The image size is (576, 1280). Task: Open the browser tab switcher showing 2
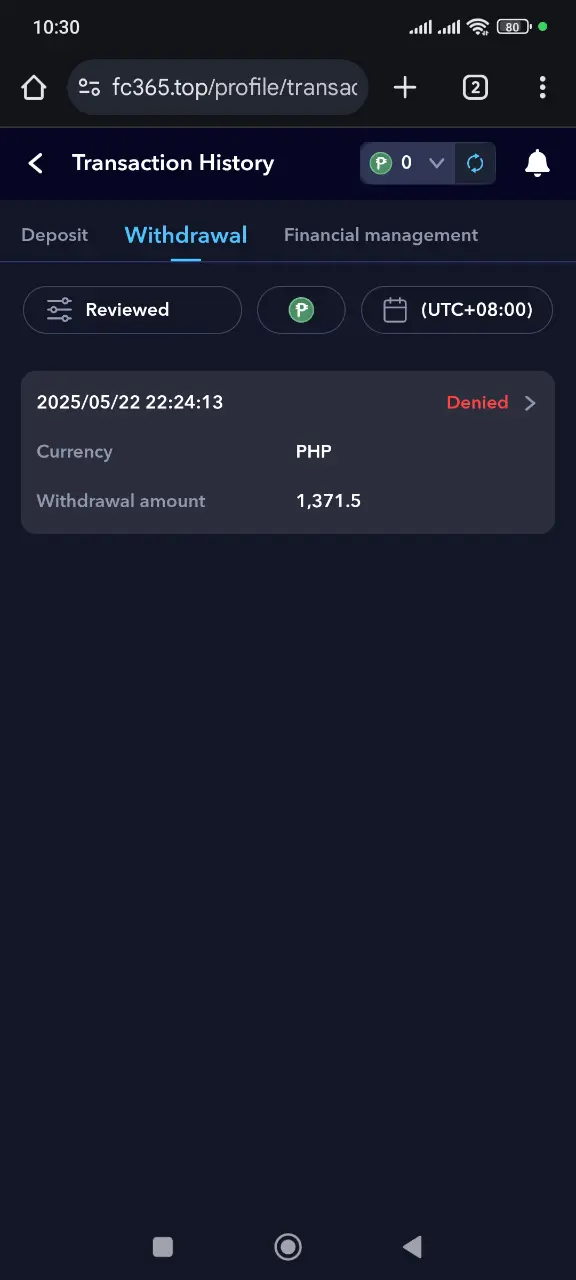(x=475, y=88)
